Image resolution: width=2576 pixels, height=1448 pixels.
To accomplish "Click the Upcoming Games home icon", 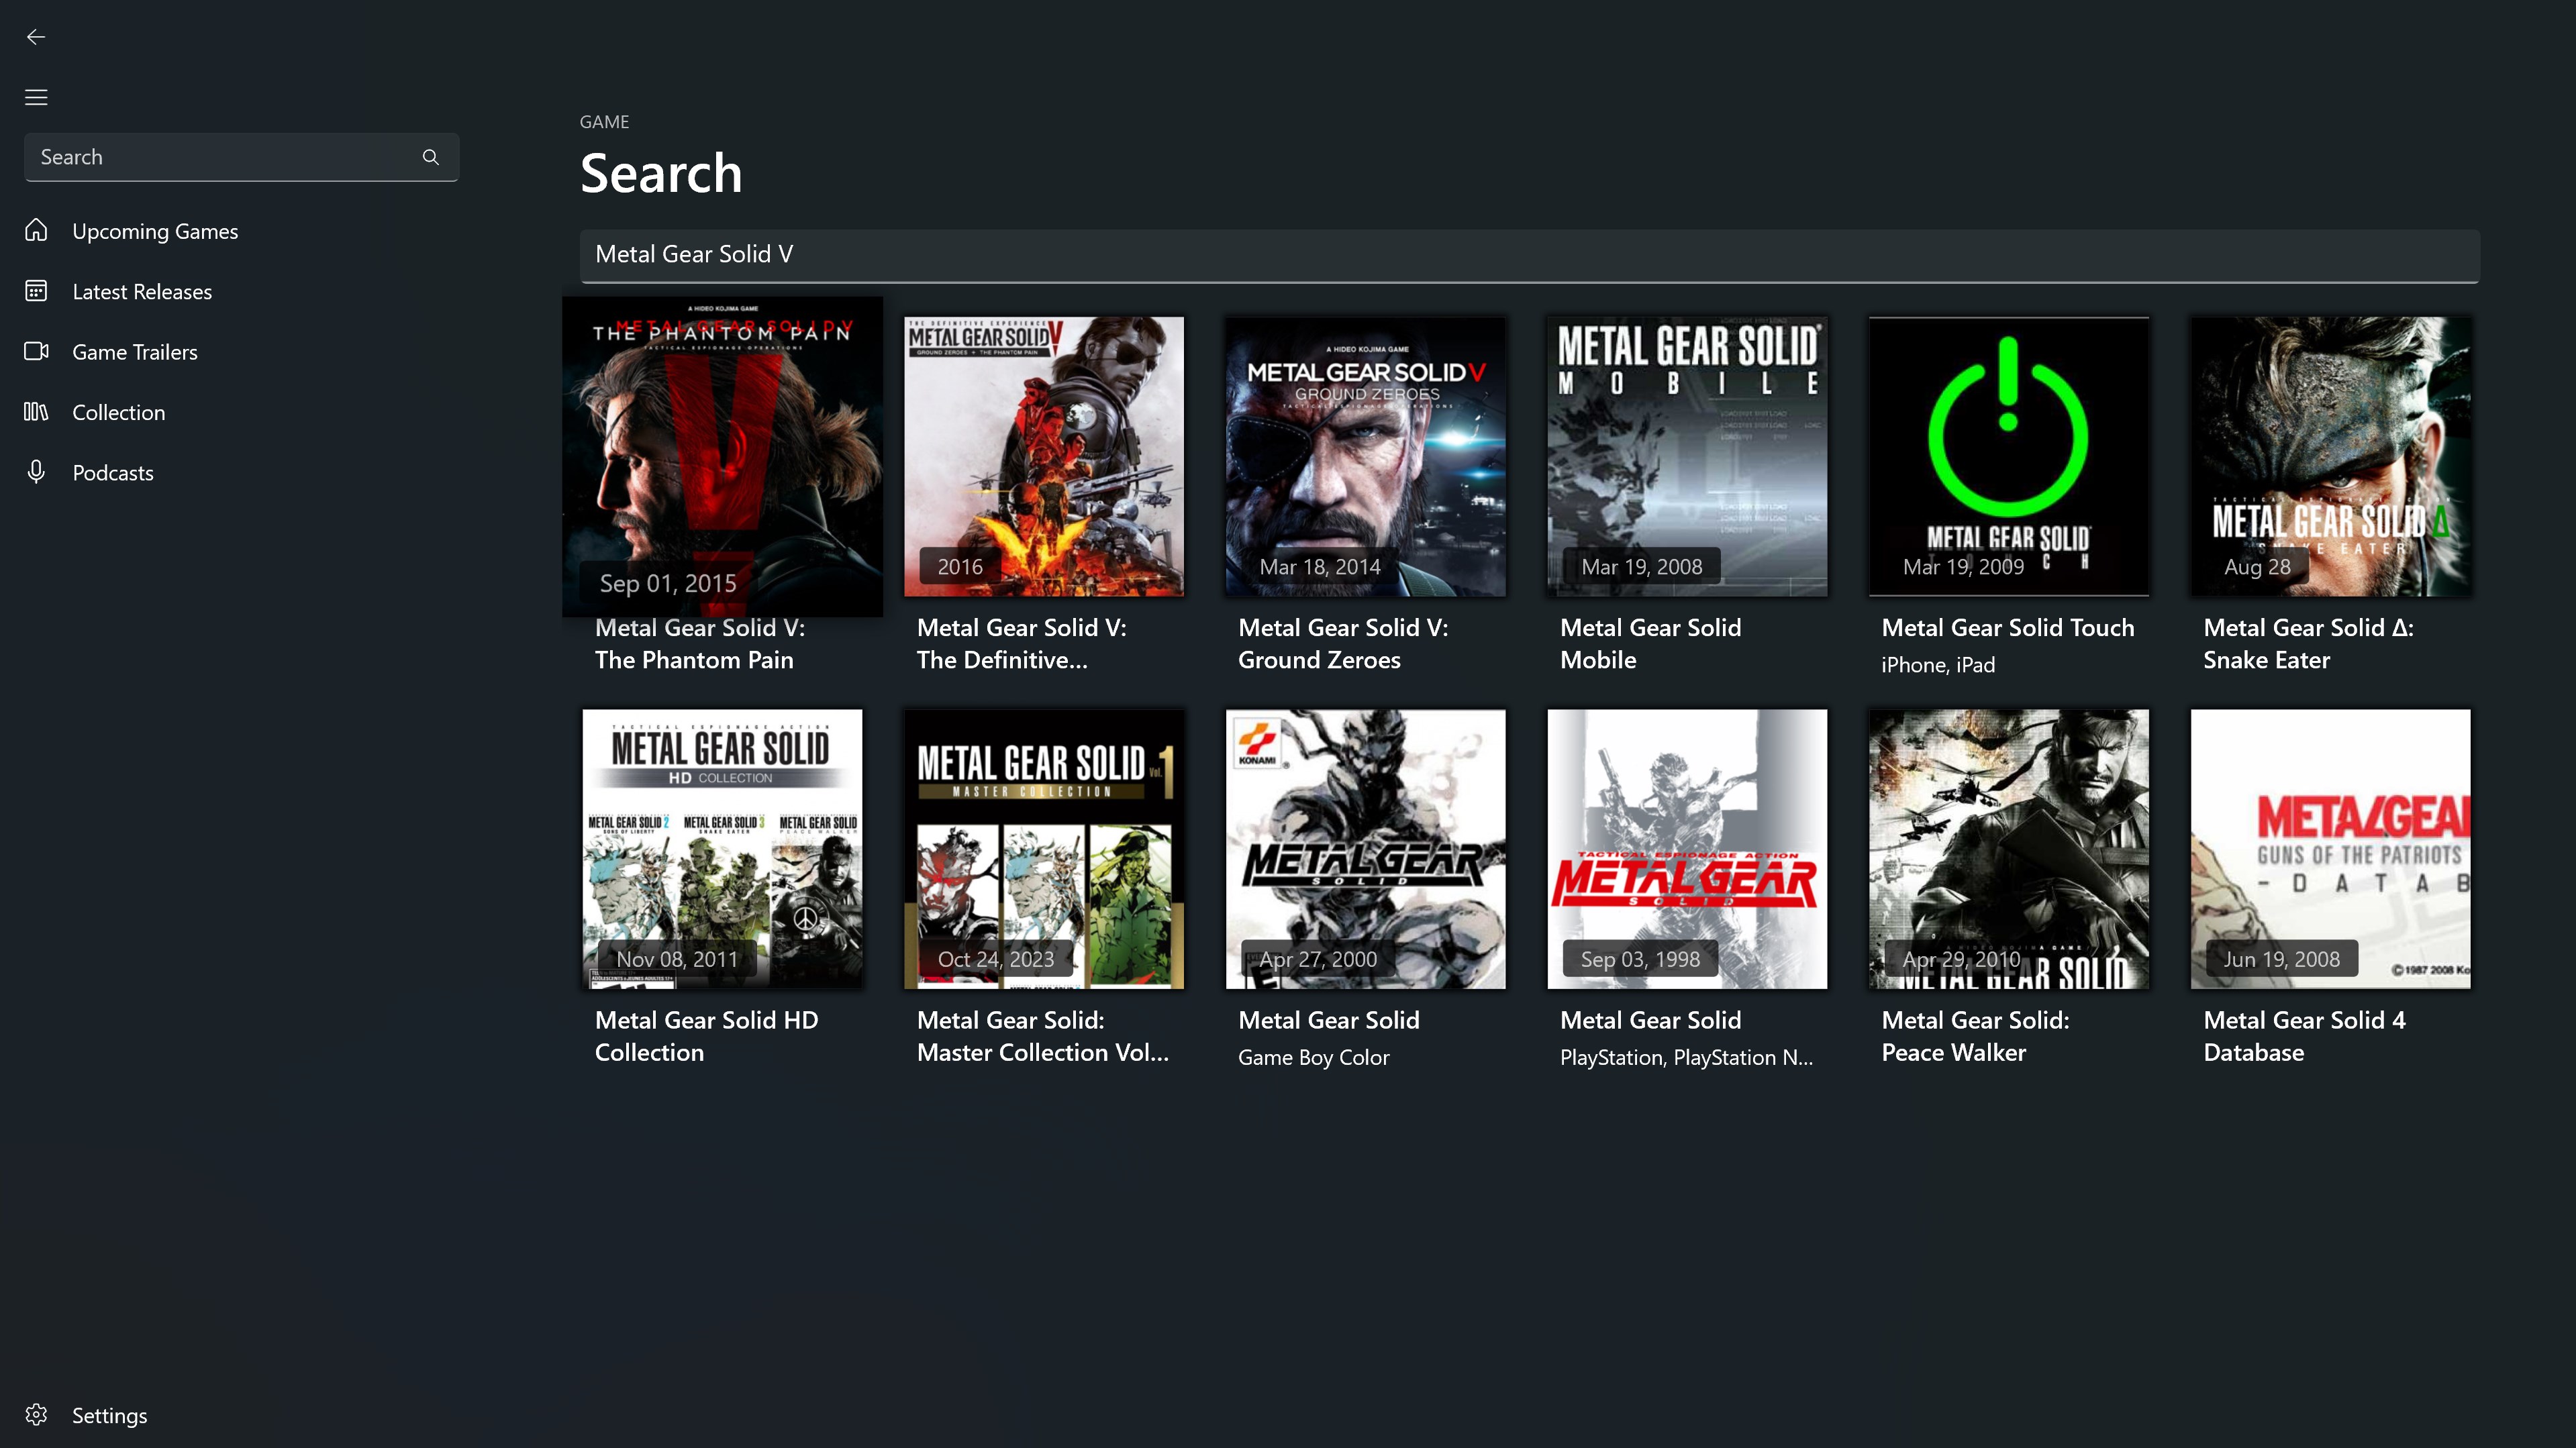I will click(36, 230).
